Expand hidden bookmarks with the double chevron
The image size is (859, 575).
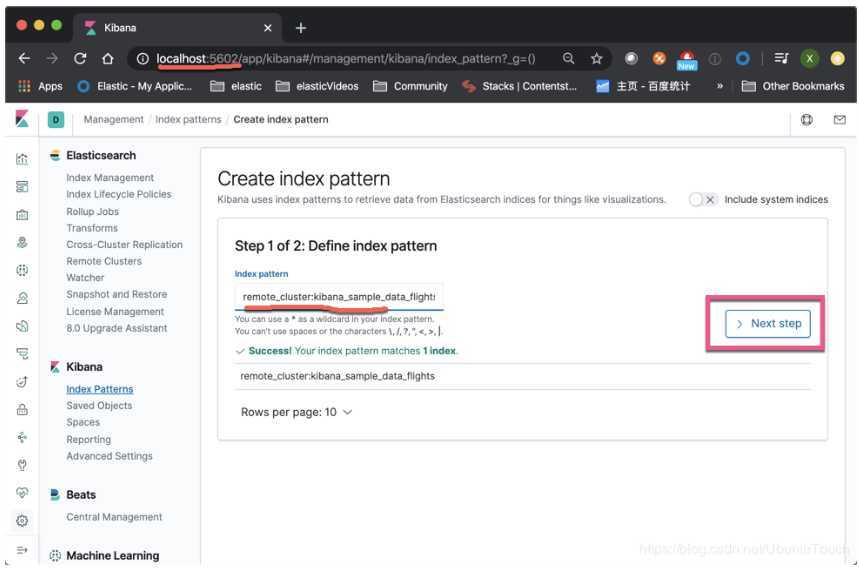pyautogui.click(x=720, y=86)
